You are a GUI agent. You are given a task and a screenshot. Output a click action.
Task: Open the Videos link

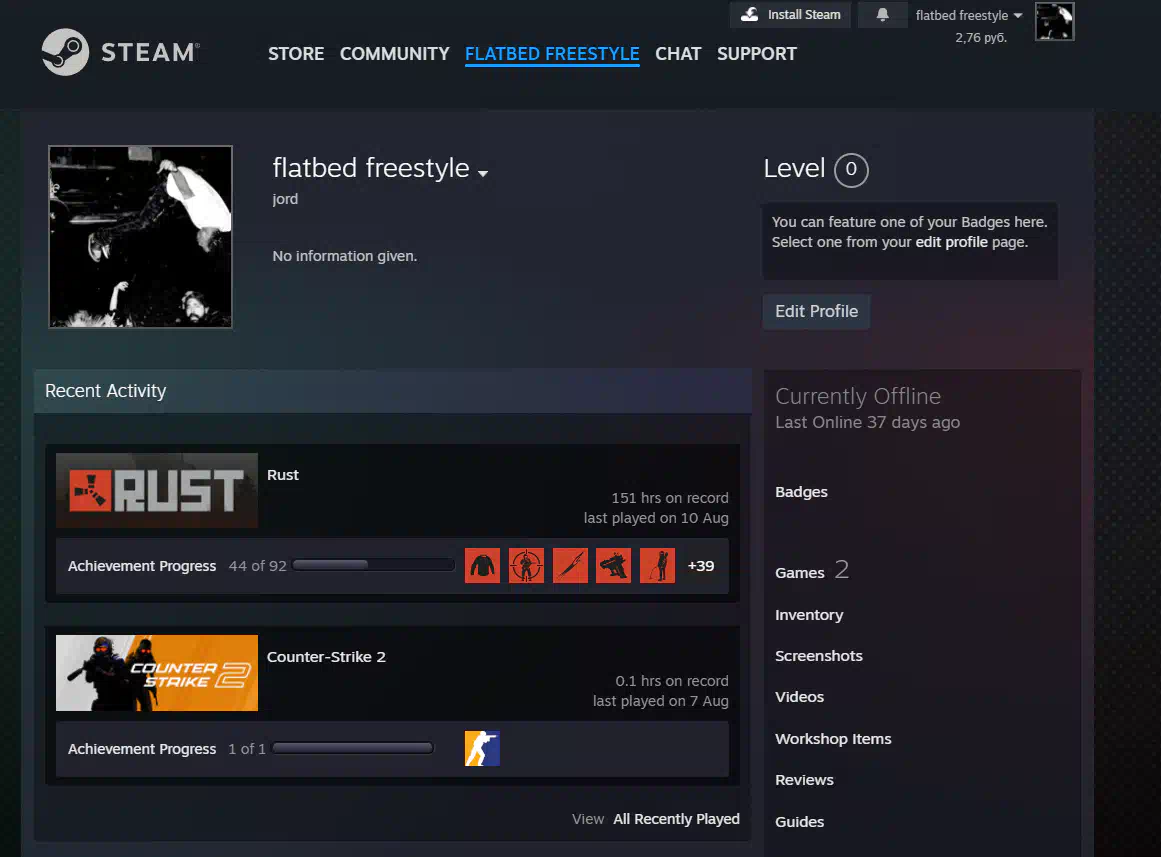pos(800,697)
